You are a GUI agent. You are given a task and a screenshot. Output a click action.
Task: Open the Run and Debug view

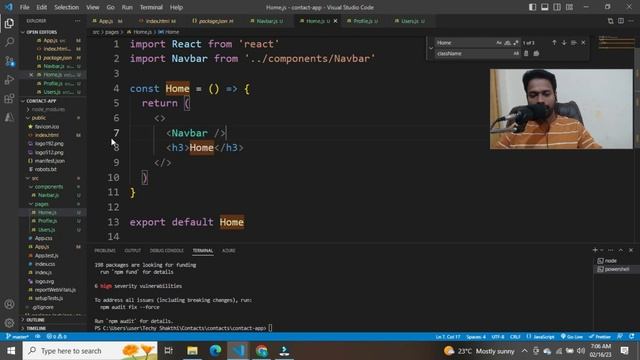pos(9,80)
